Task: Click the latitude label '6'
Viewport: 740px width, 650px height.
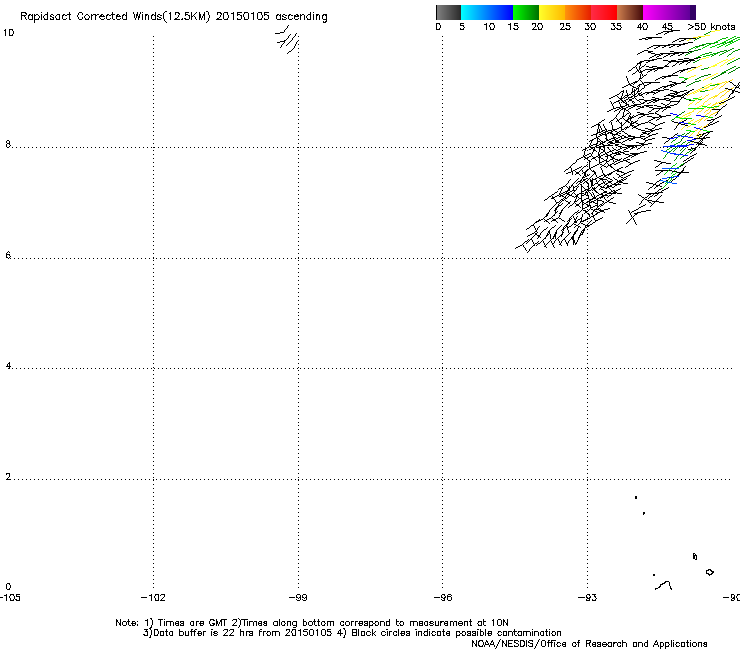Action: 8,255
